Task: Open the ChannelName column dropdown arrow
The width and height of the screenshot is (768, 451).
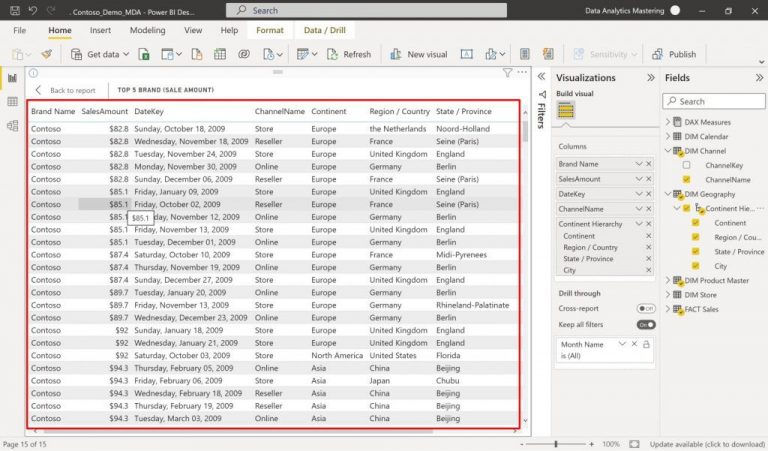Action: (639, 209)
